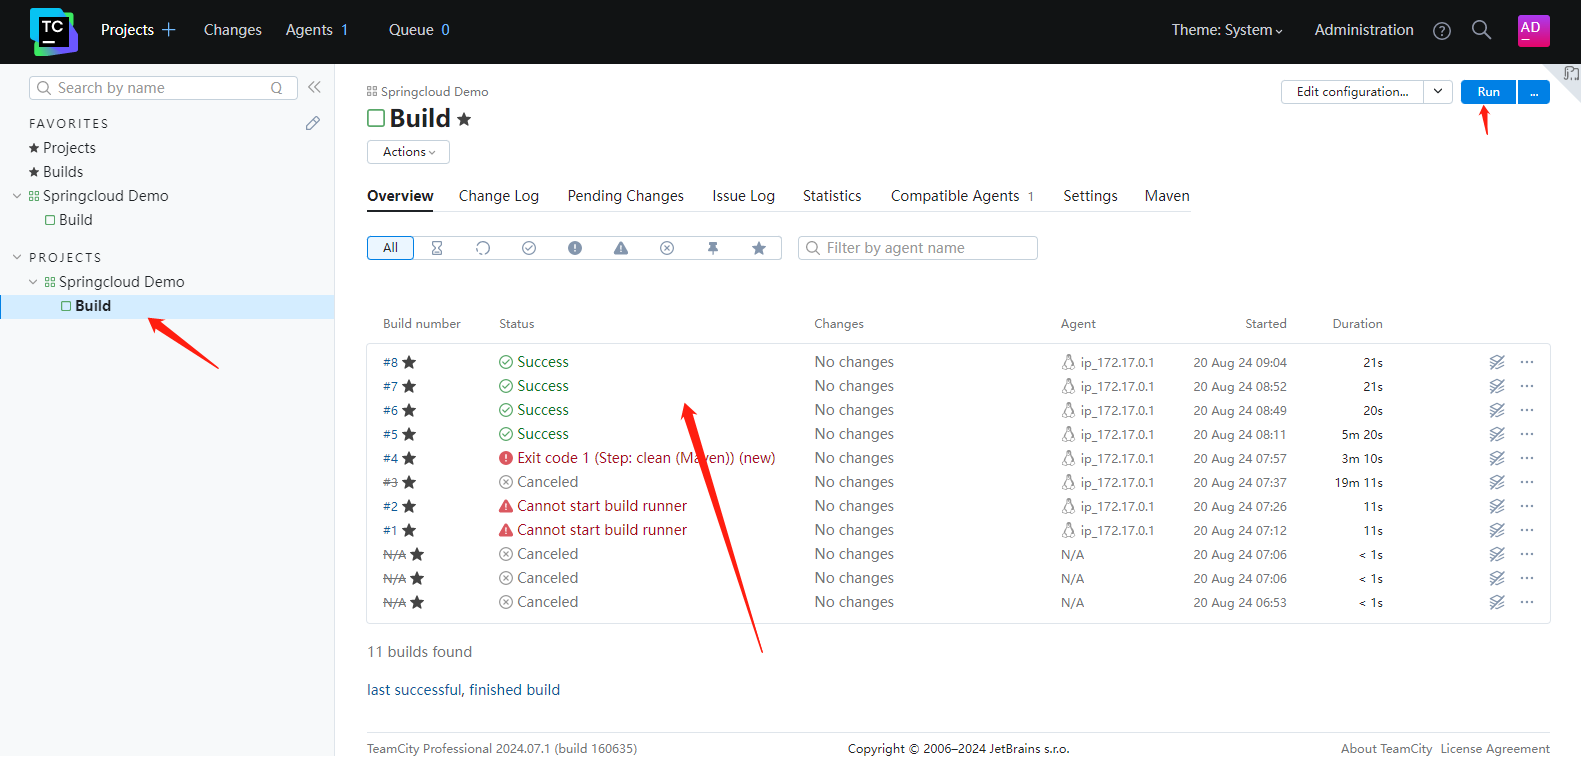The width and height of the screenshot is (1581, 757).
Task: Toggle the favorite star on build #8
Action: coord(409,362)
